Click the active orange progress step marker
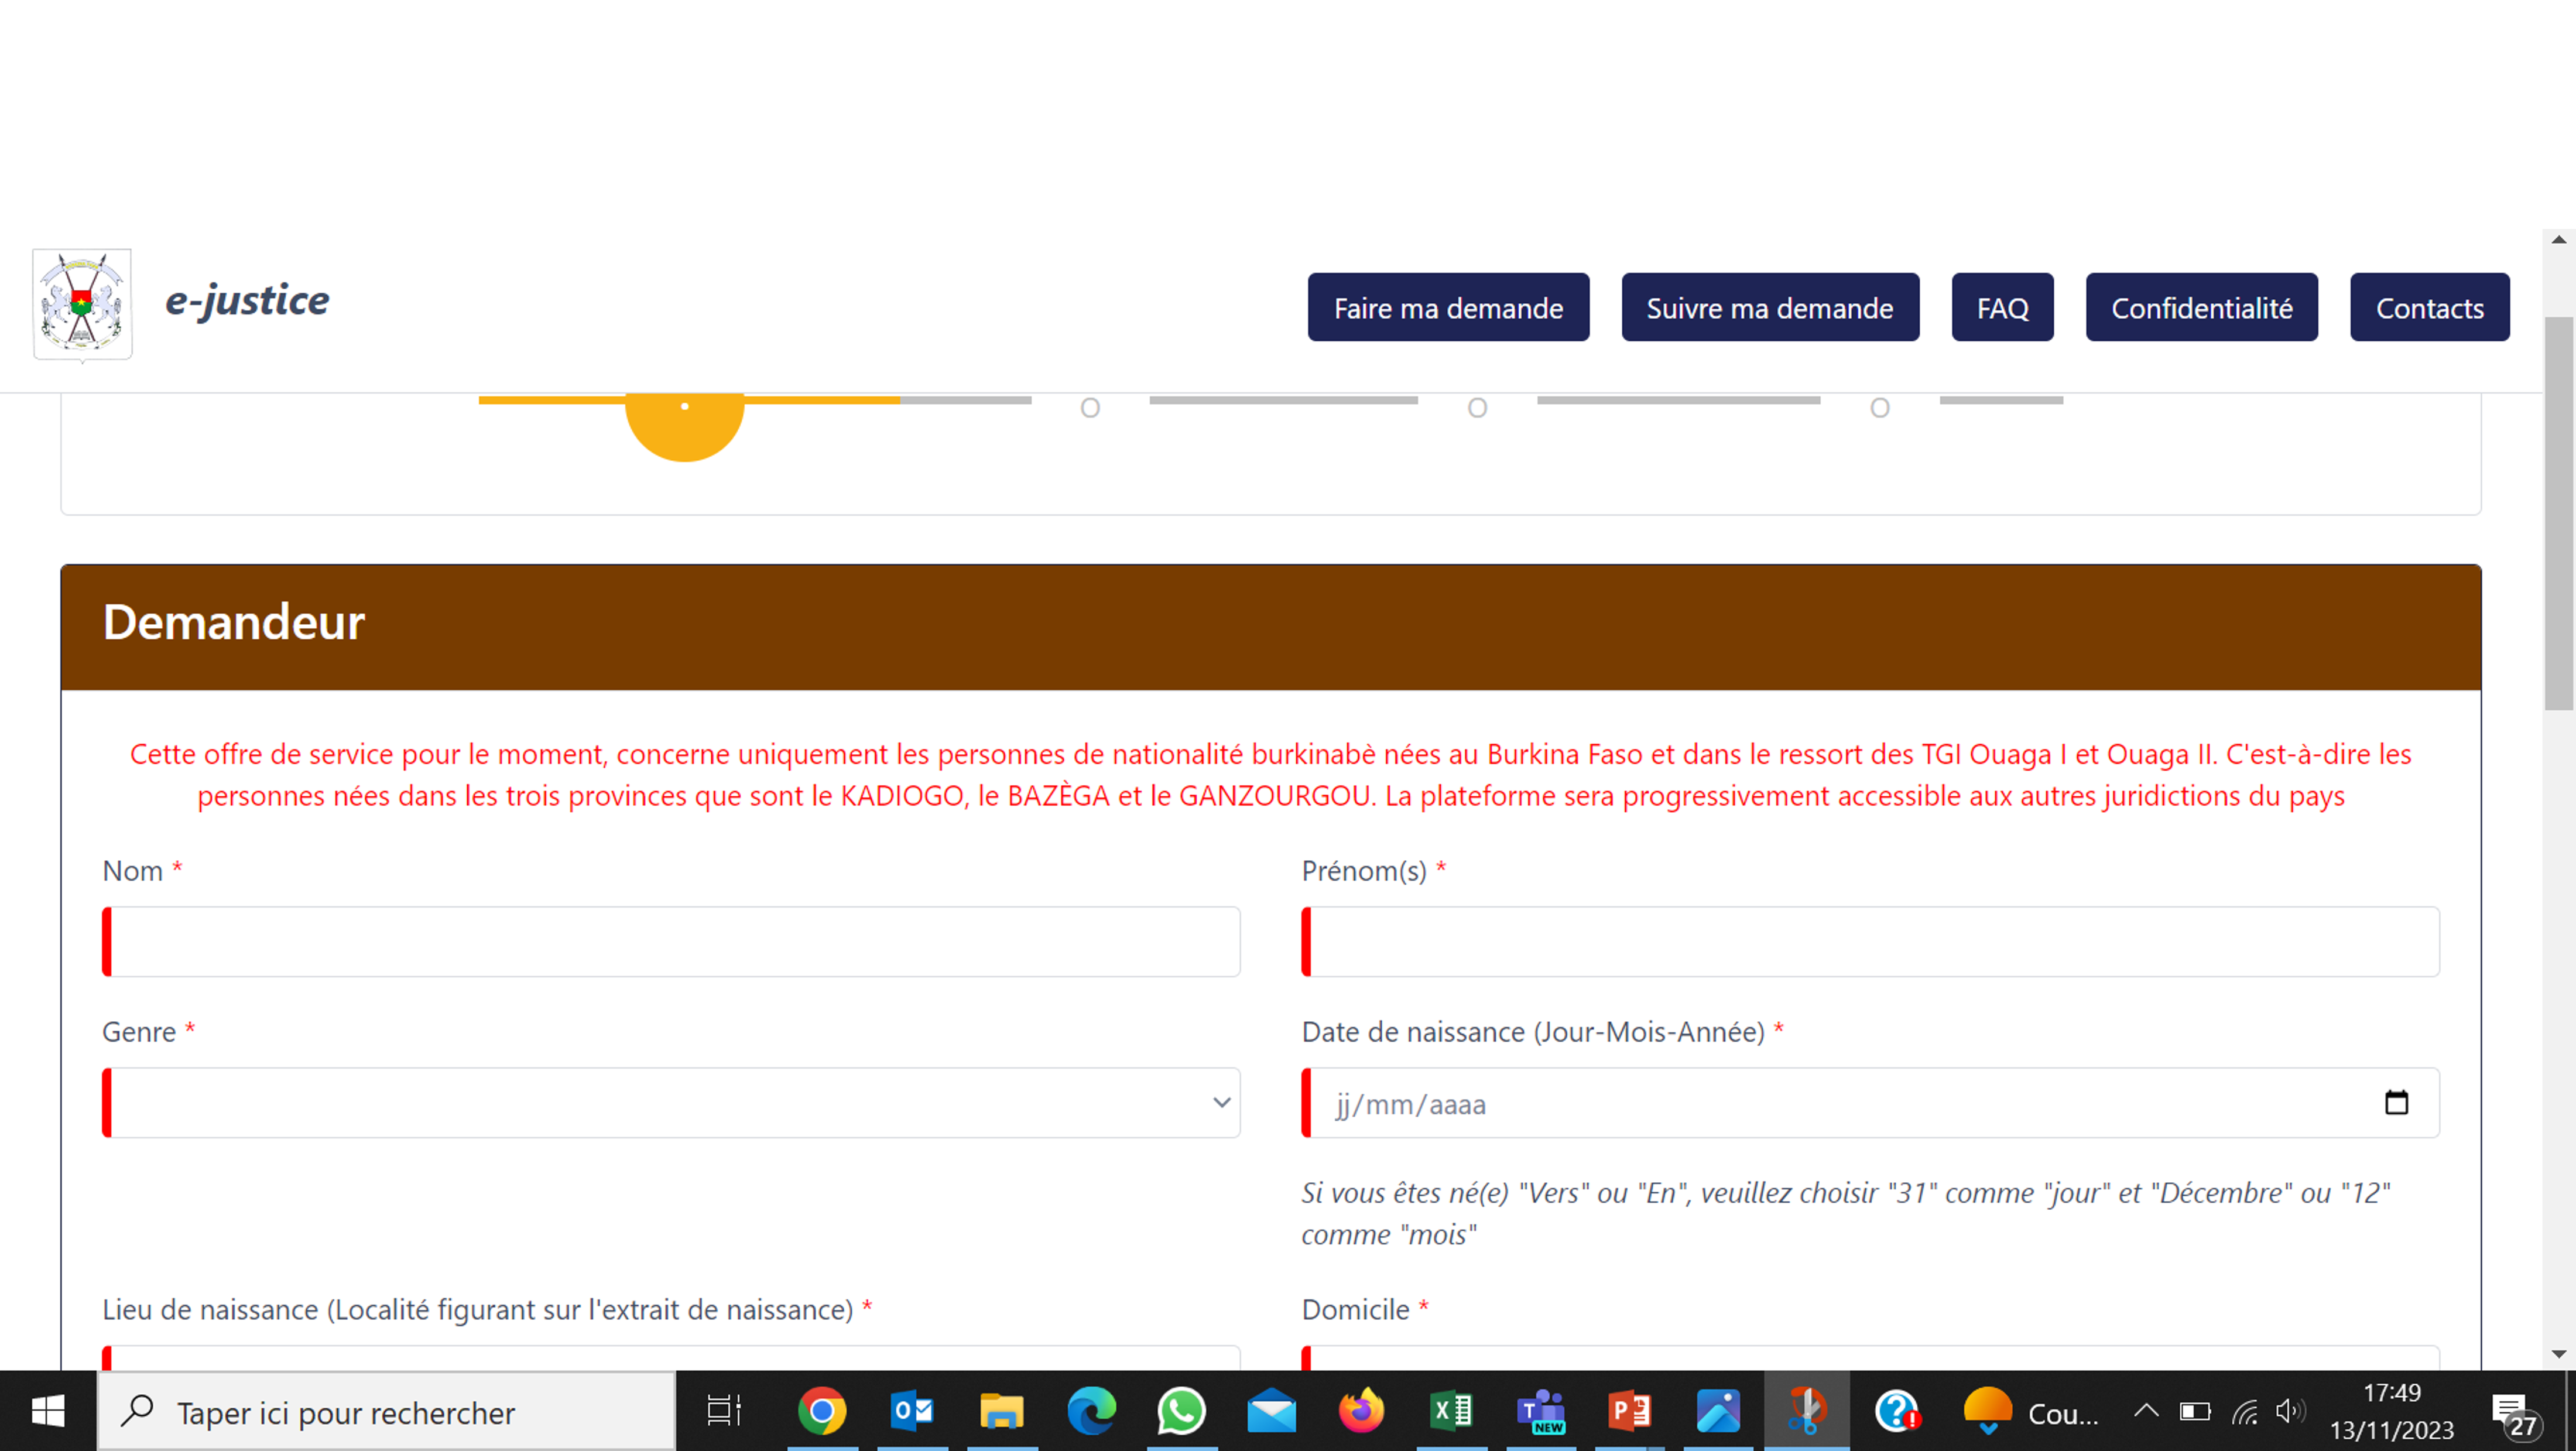This screenshot has height=1451, width=2576. pyautogui.click(x=685, y=420)
